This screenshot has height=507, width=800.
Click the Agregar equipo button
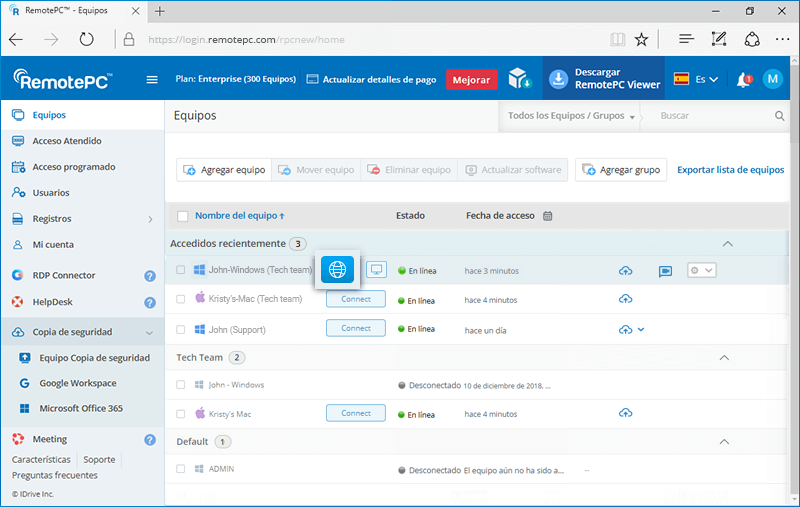(x=224, y=170)
